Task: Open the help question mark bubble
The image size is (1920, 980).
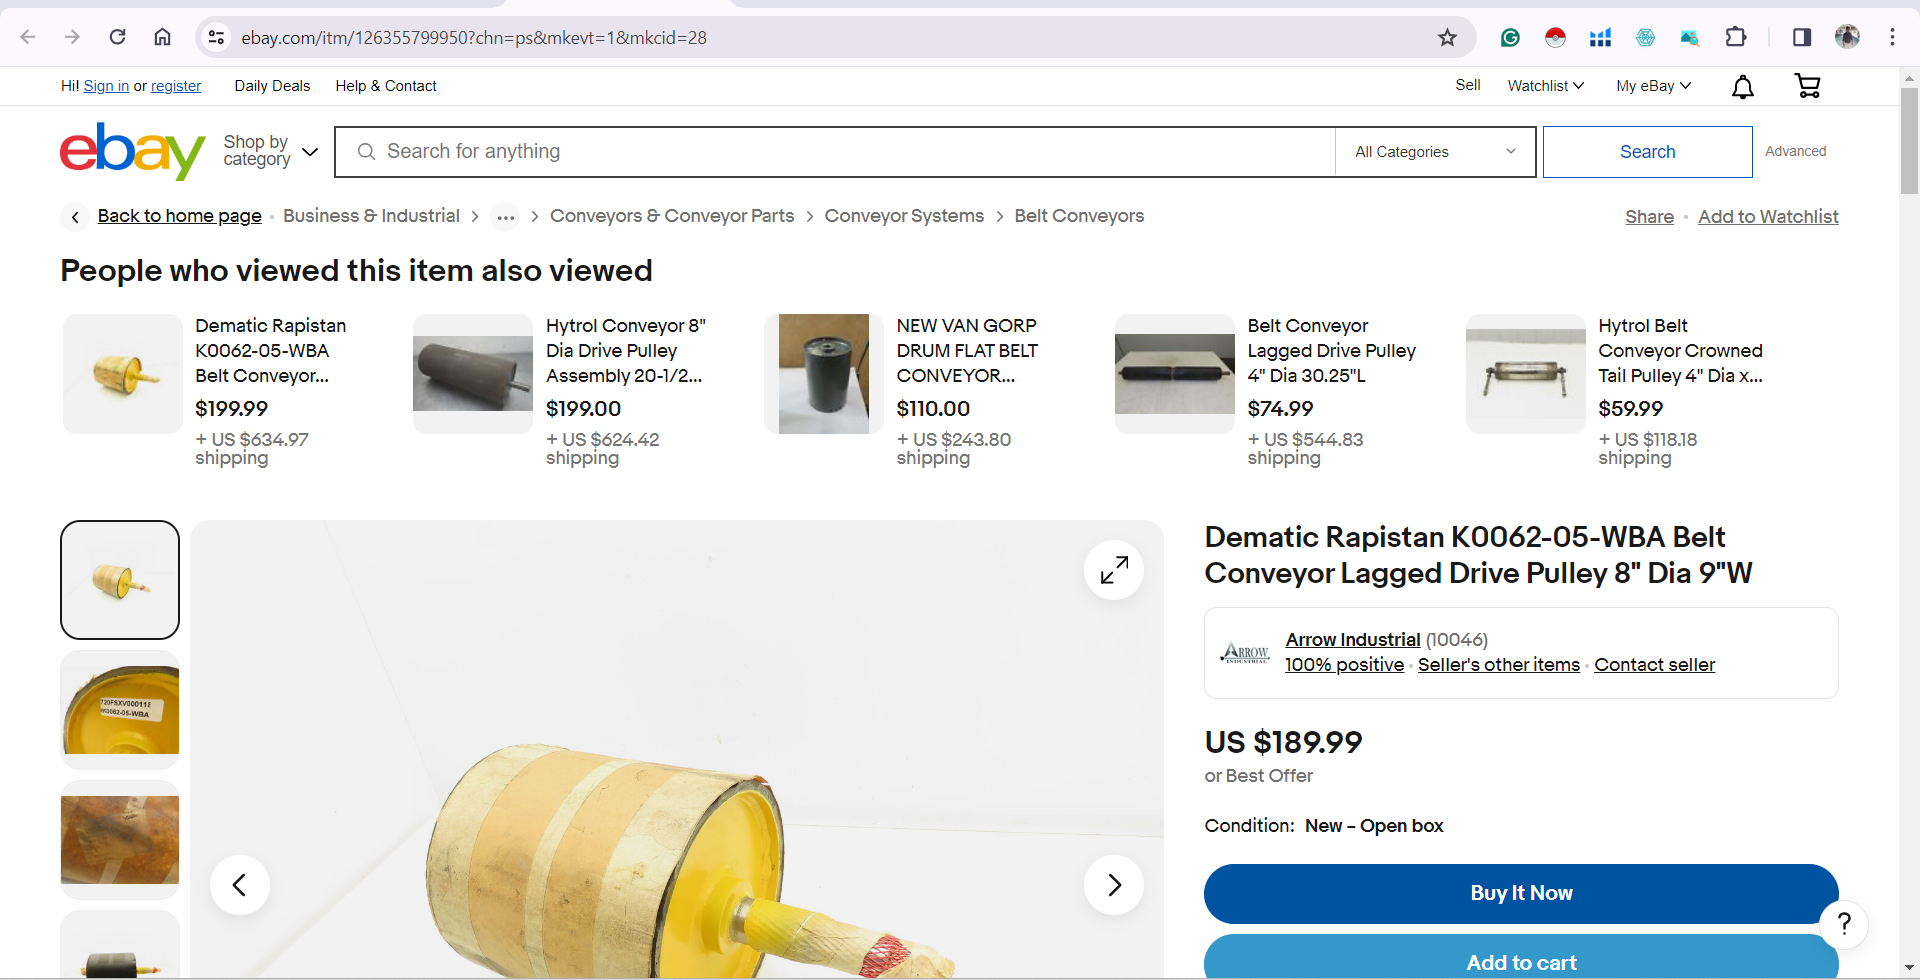Action: [x=1844, y=924]
